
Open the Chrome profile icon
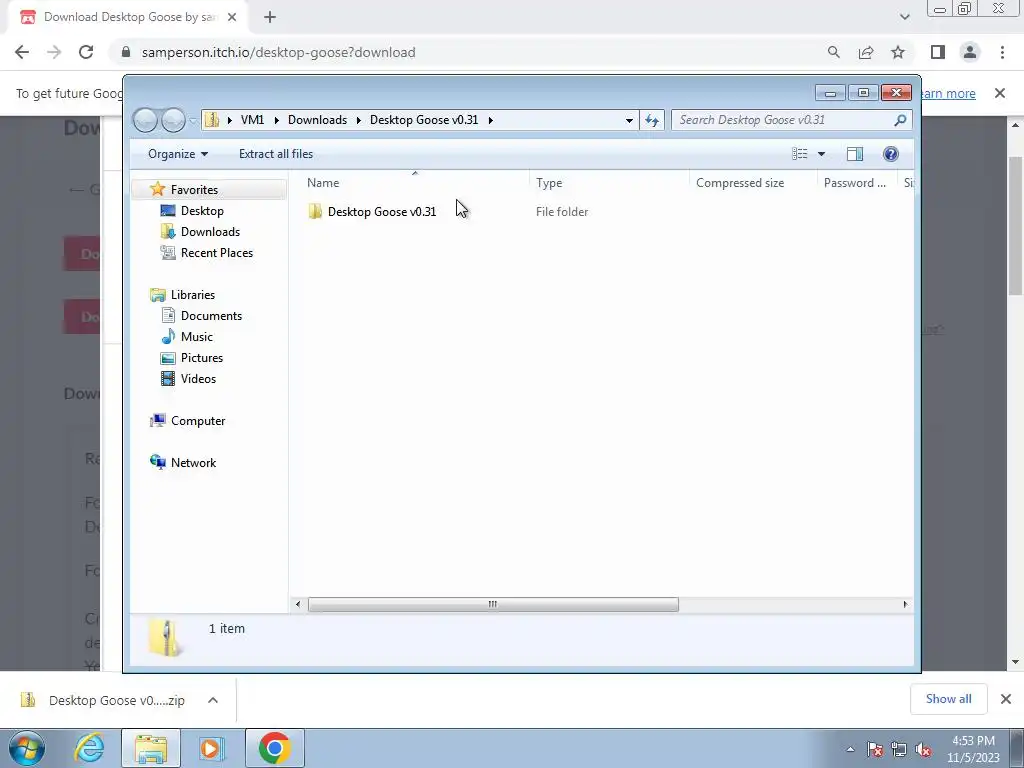970,52
